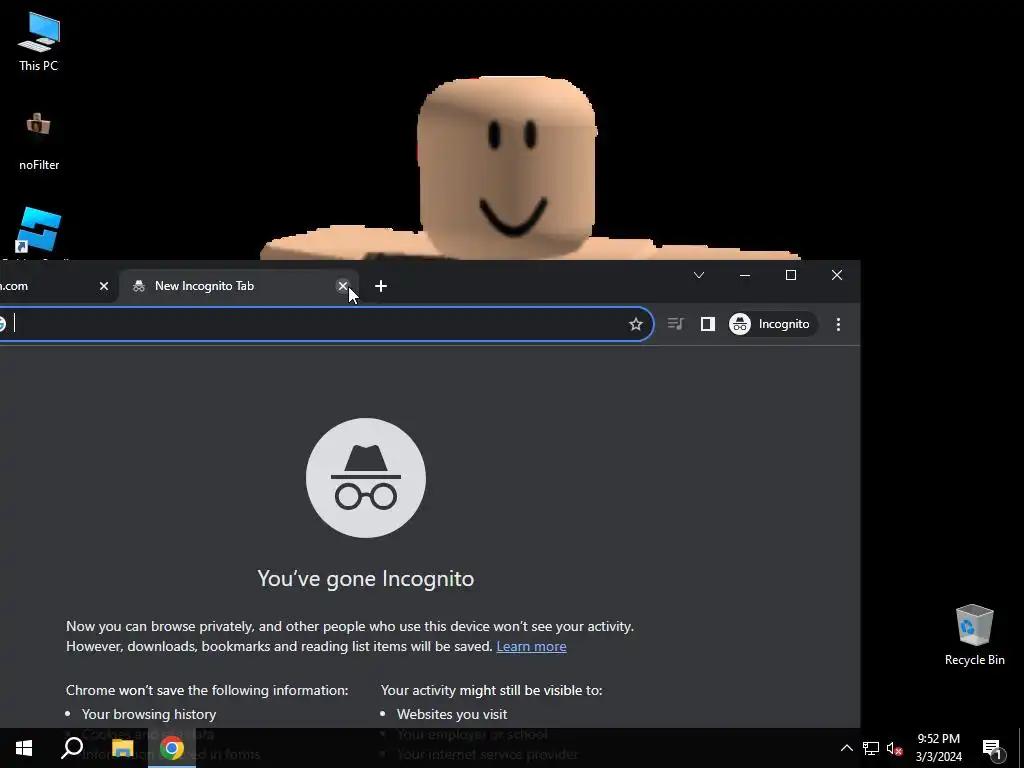
Task: Select the noFilter desktop icon
Action: point(39,140)
